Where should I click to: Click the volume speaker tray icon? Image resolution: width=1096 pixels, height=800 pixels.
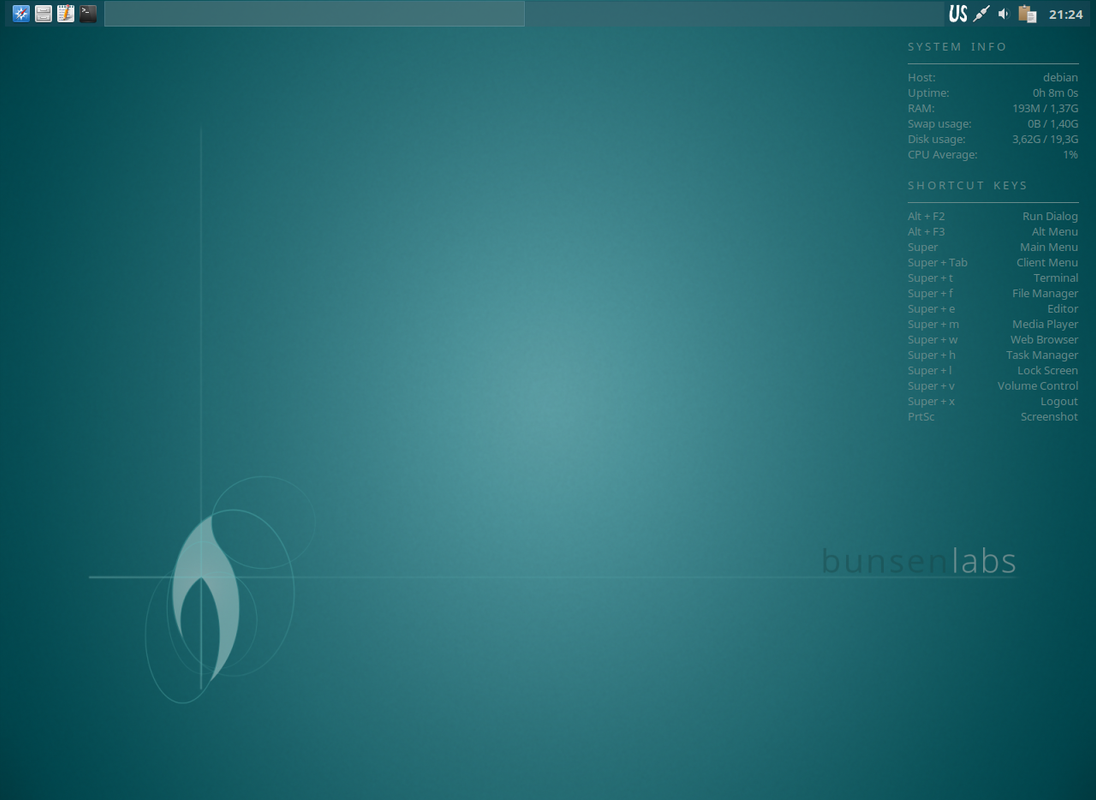1004,13
